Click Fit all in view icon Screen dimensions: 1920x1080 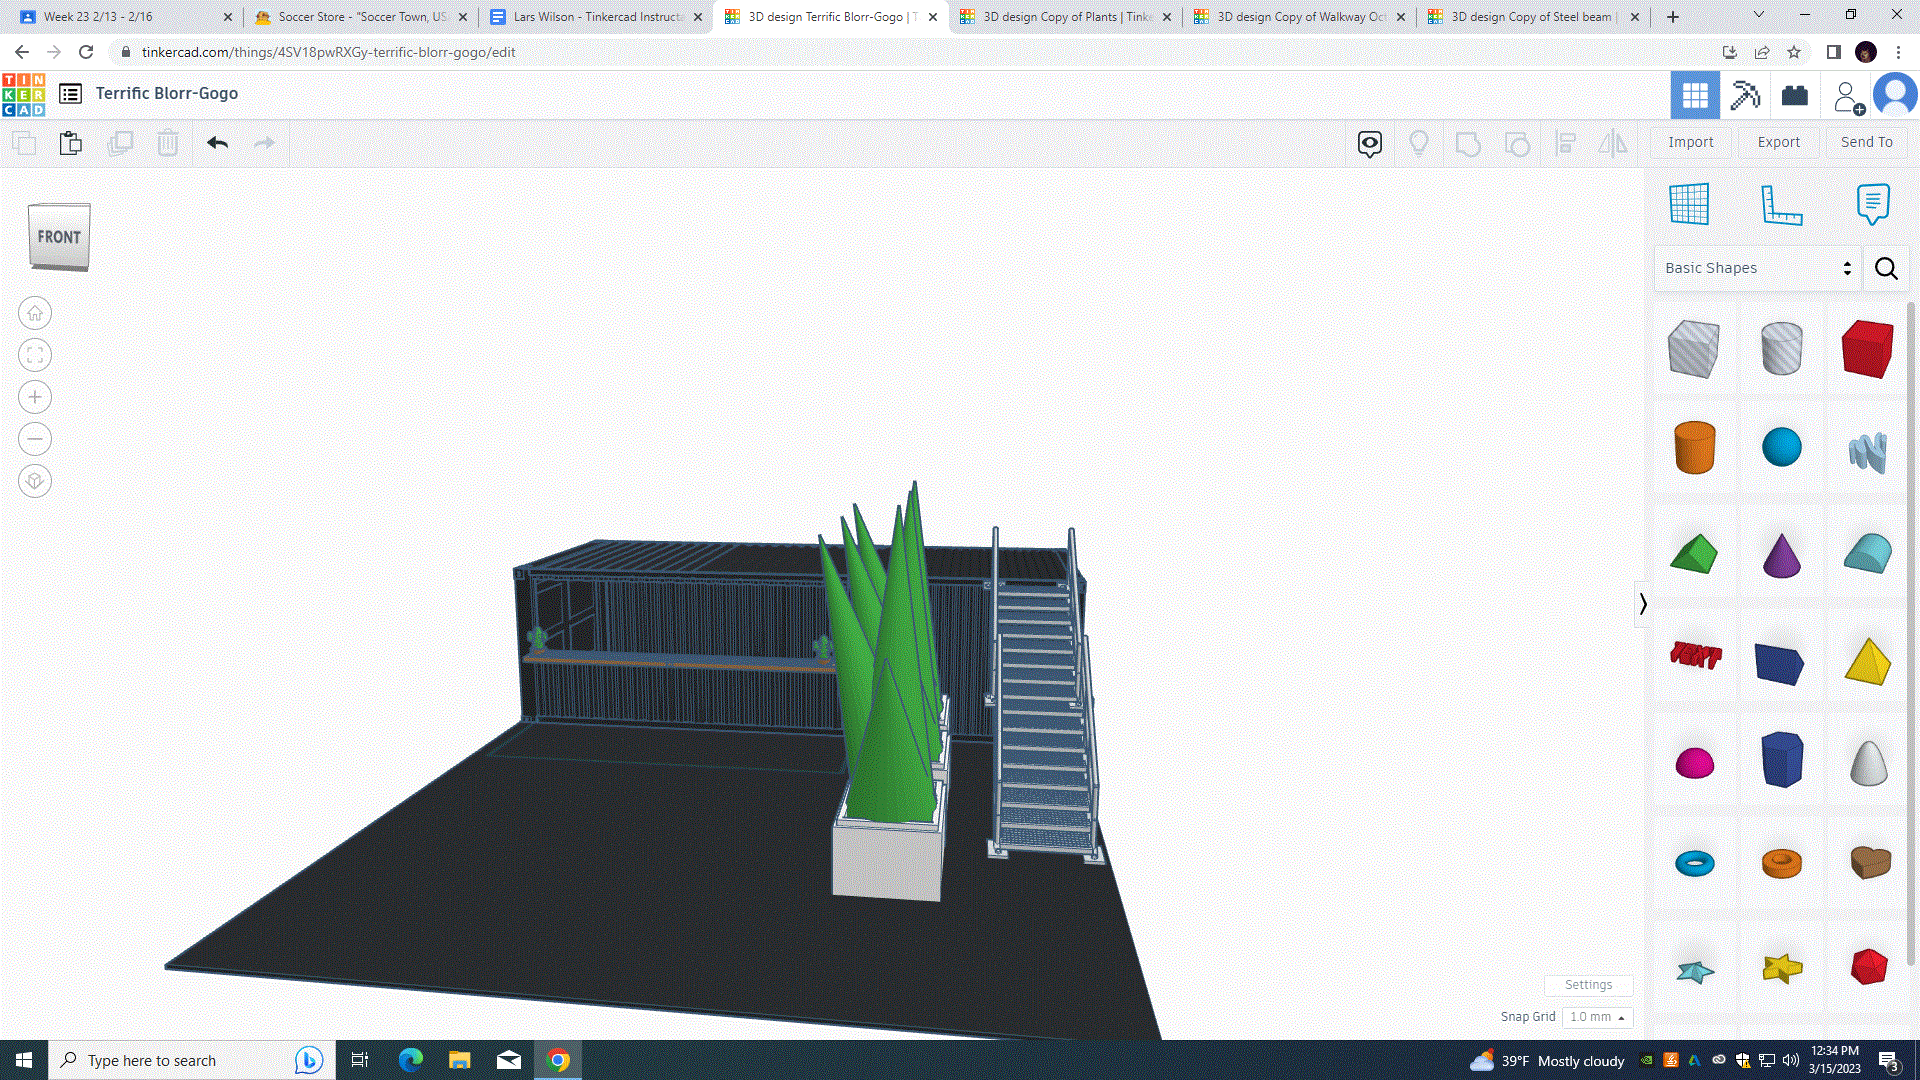35,356
